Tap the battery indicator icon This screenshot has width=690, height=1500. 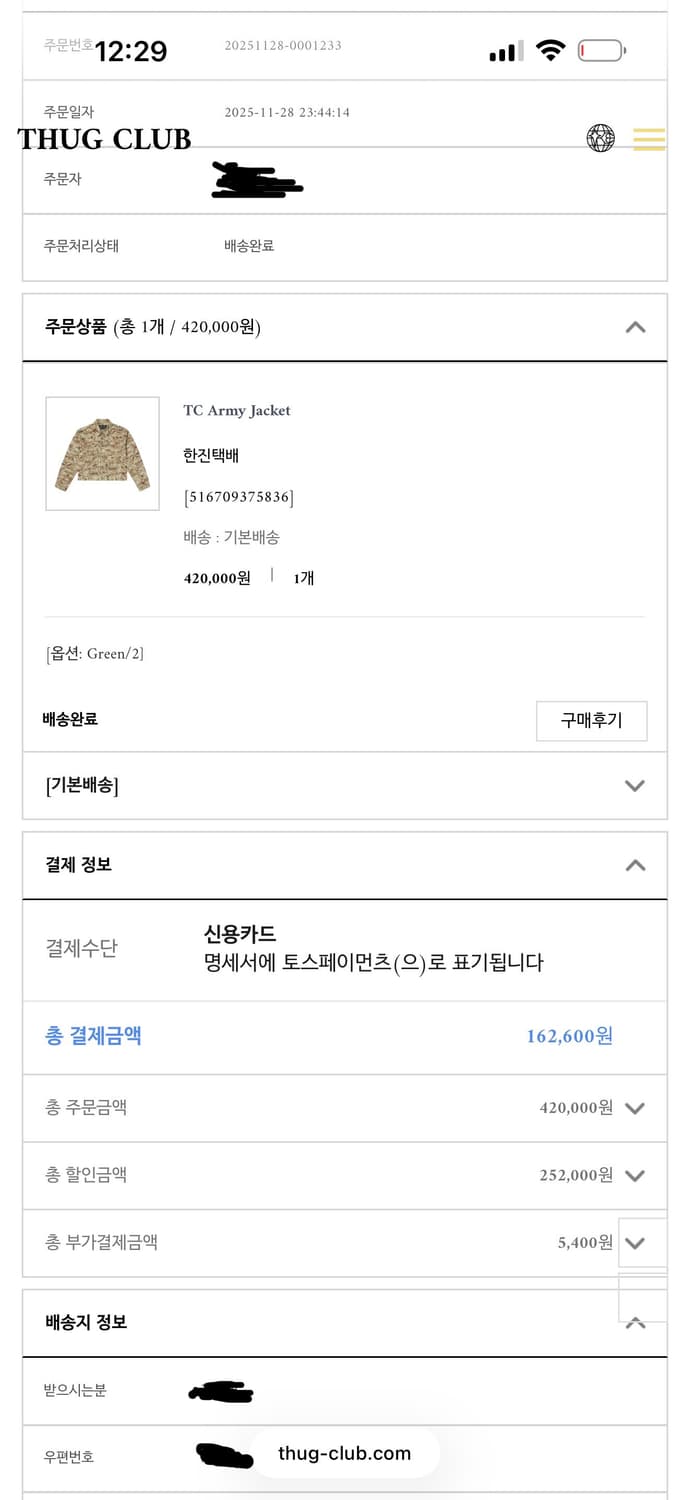(599, 48)
